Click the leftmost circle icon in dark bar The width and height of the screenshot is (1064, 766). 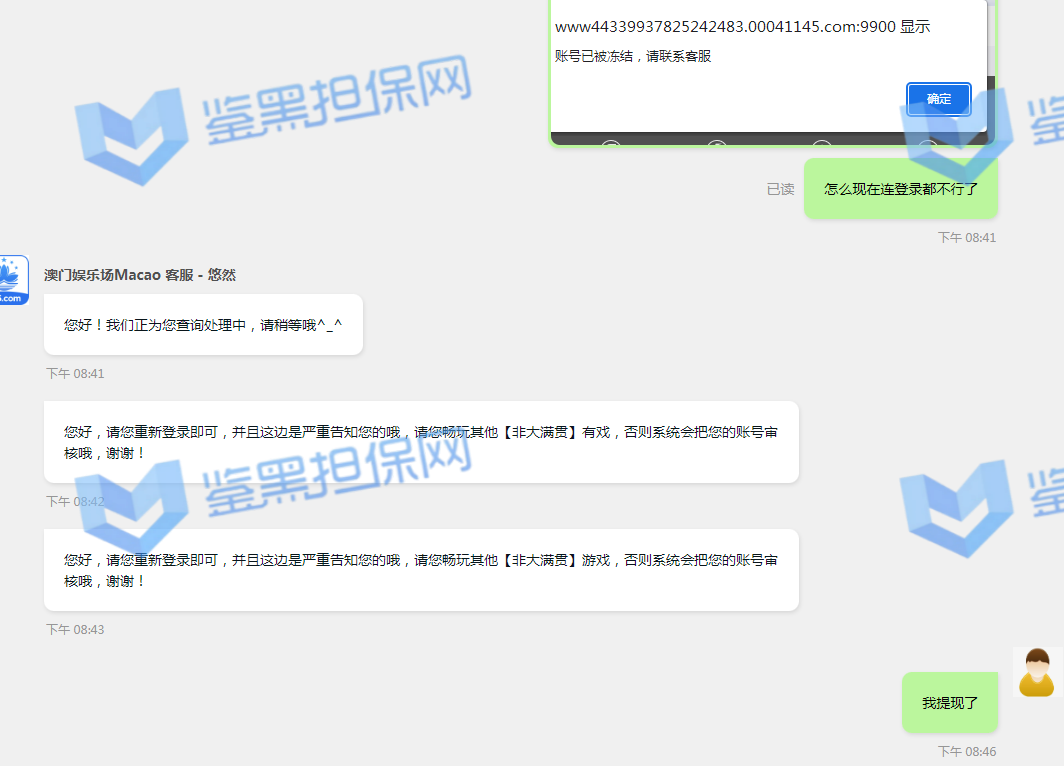pyautogui.click(x=611, y=146)
